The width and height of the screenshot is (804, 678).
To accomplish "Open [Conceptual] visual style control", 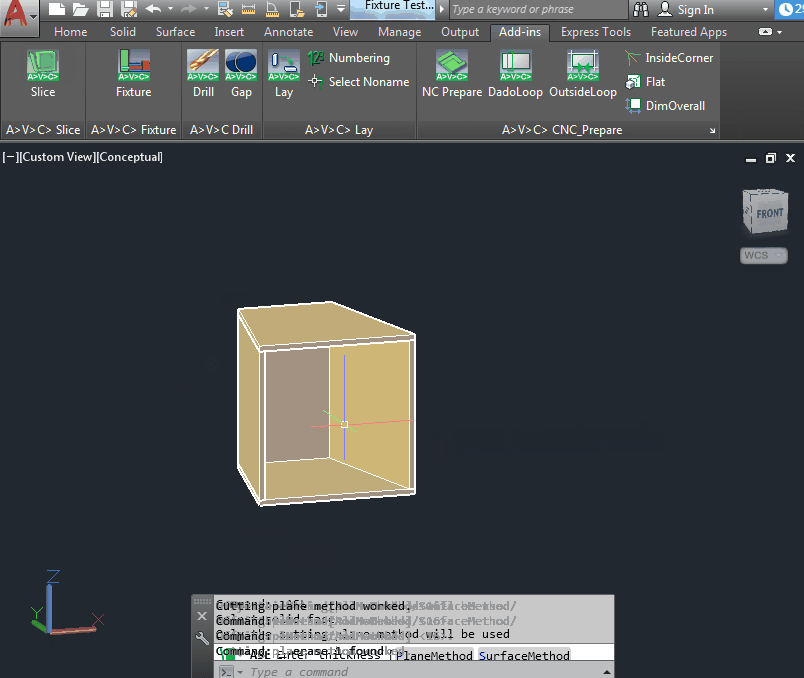I will [x=130, y=157].
